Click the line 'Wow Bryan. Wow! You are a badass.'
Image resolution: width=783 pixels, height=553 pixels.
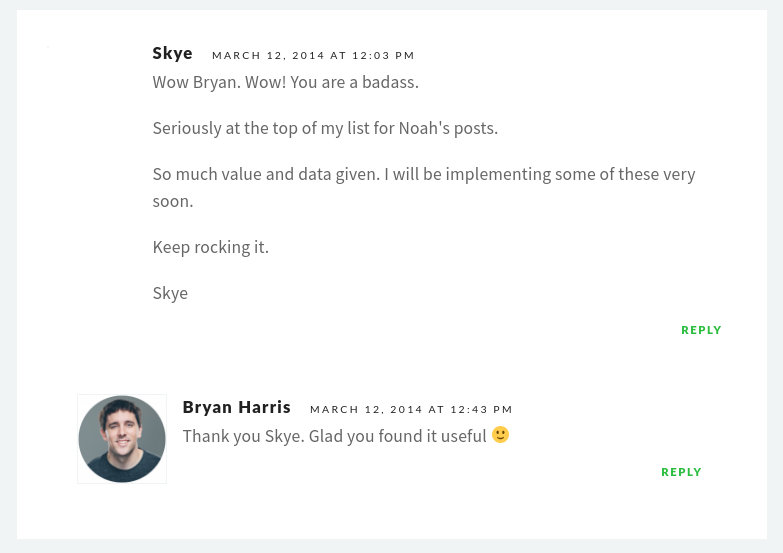pos(286,82)
